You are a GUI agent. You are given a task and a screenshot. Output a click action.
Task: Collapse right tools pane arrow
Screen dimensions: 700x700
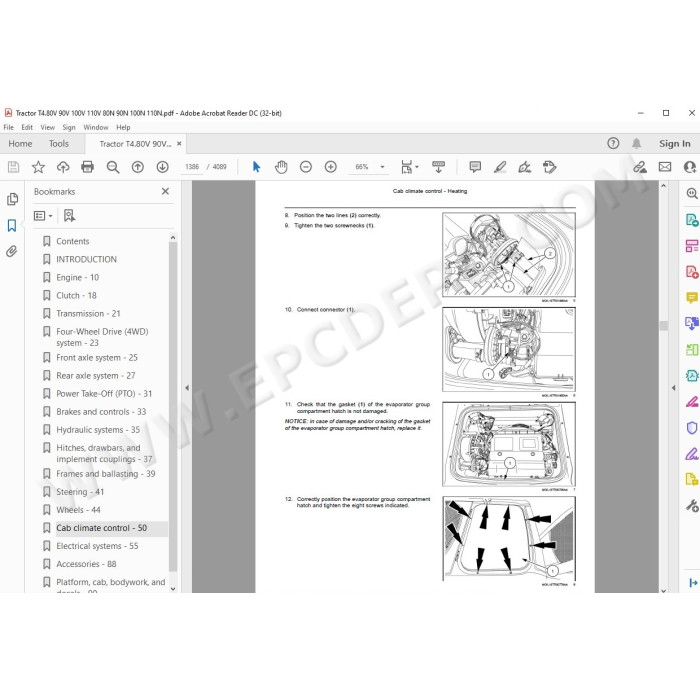pyautogui.click(x=673, y=388)
